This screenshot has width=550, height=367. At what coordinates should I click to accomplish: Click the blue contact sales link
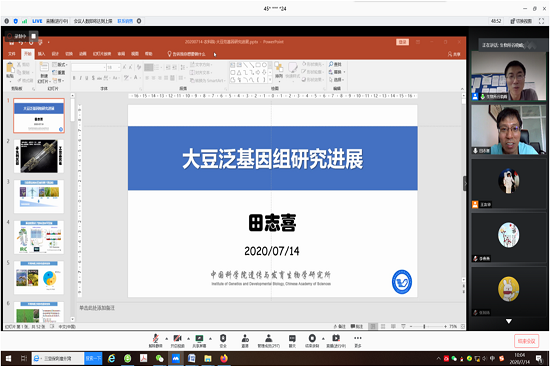(125, 21)
